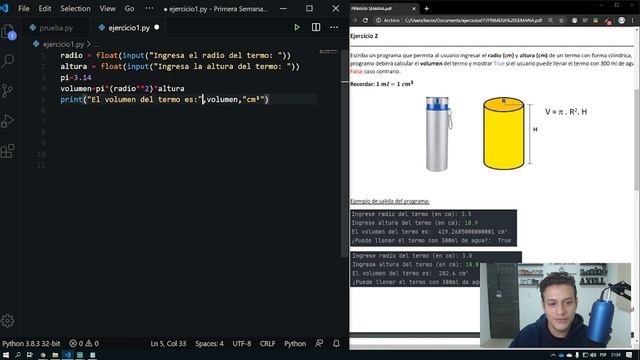Open the Run and Debug view

[8, 121]
